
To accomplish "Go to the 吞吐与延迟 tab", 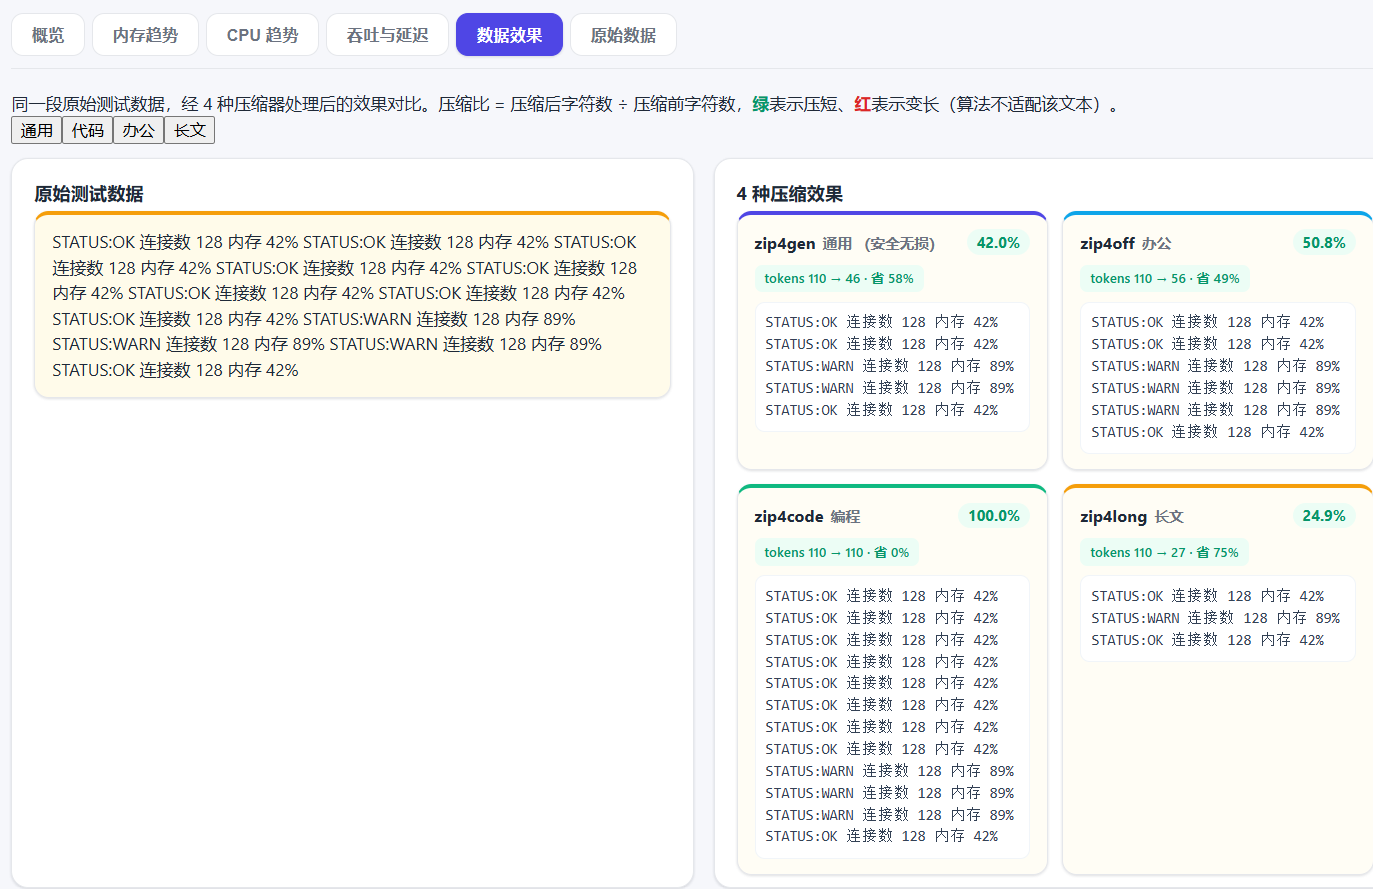I will click(x=387, y=35).
